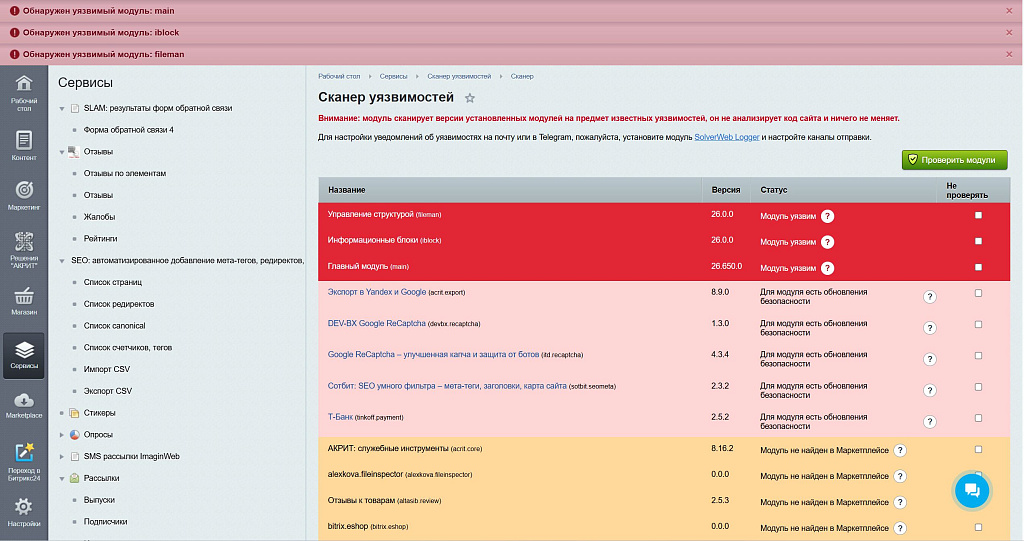Click the Проверить модули button
The image size is (1024, 541).
[954, 160]
